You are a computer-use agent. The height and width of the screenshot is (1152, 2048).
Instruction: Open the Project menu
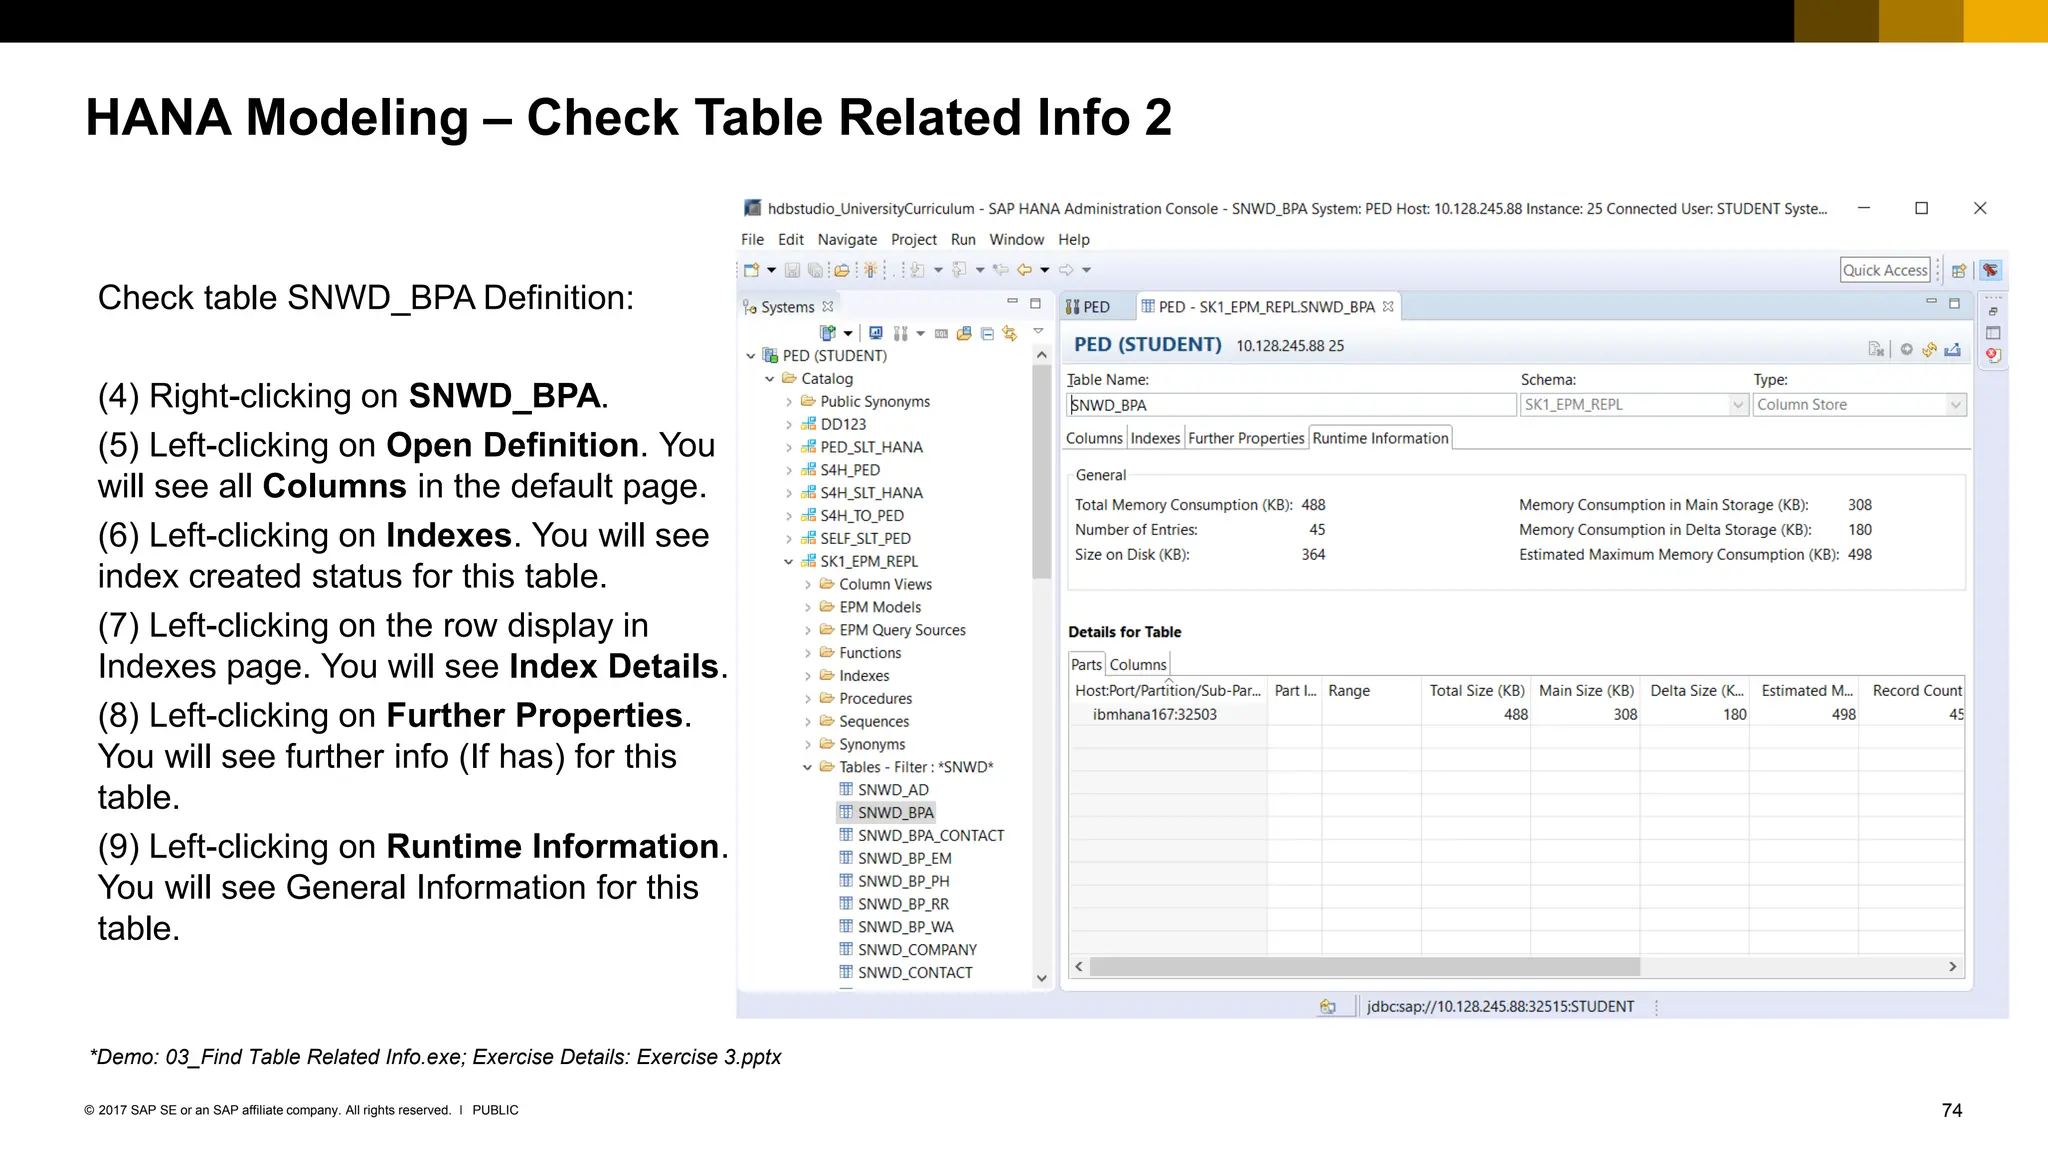914,240
